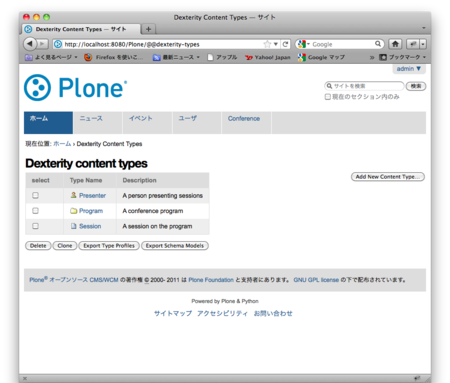Open the admin user dropdown

pos(409,69)
